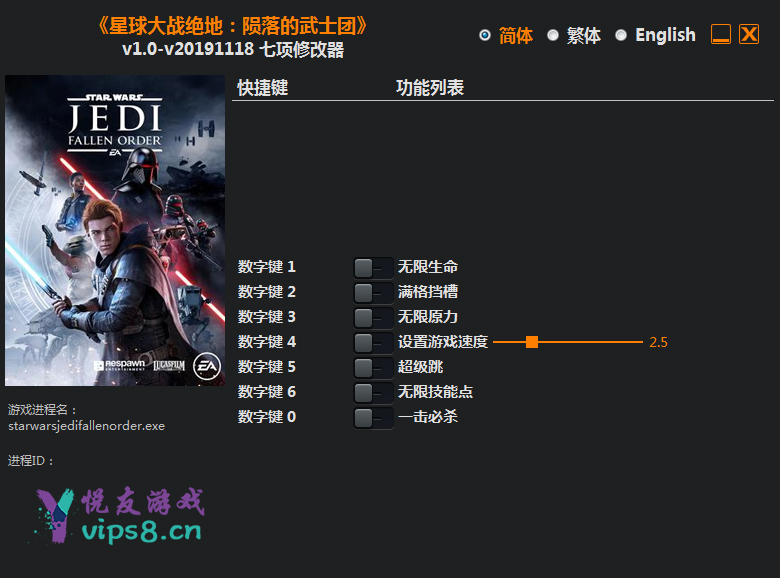The image size is (780, 578).
Task: Click the game speed slider handle
Action: click(532, 342)
